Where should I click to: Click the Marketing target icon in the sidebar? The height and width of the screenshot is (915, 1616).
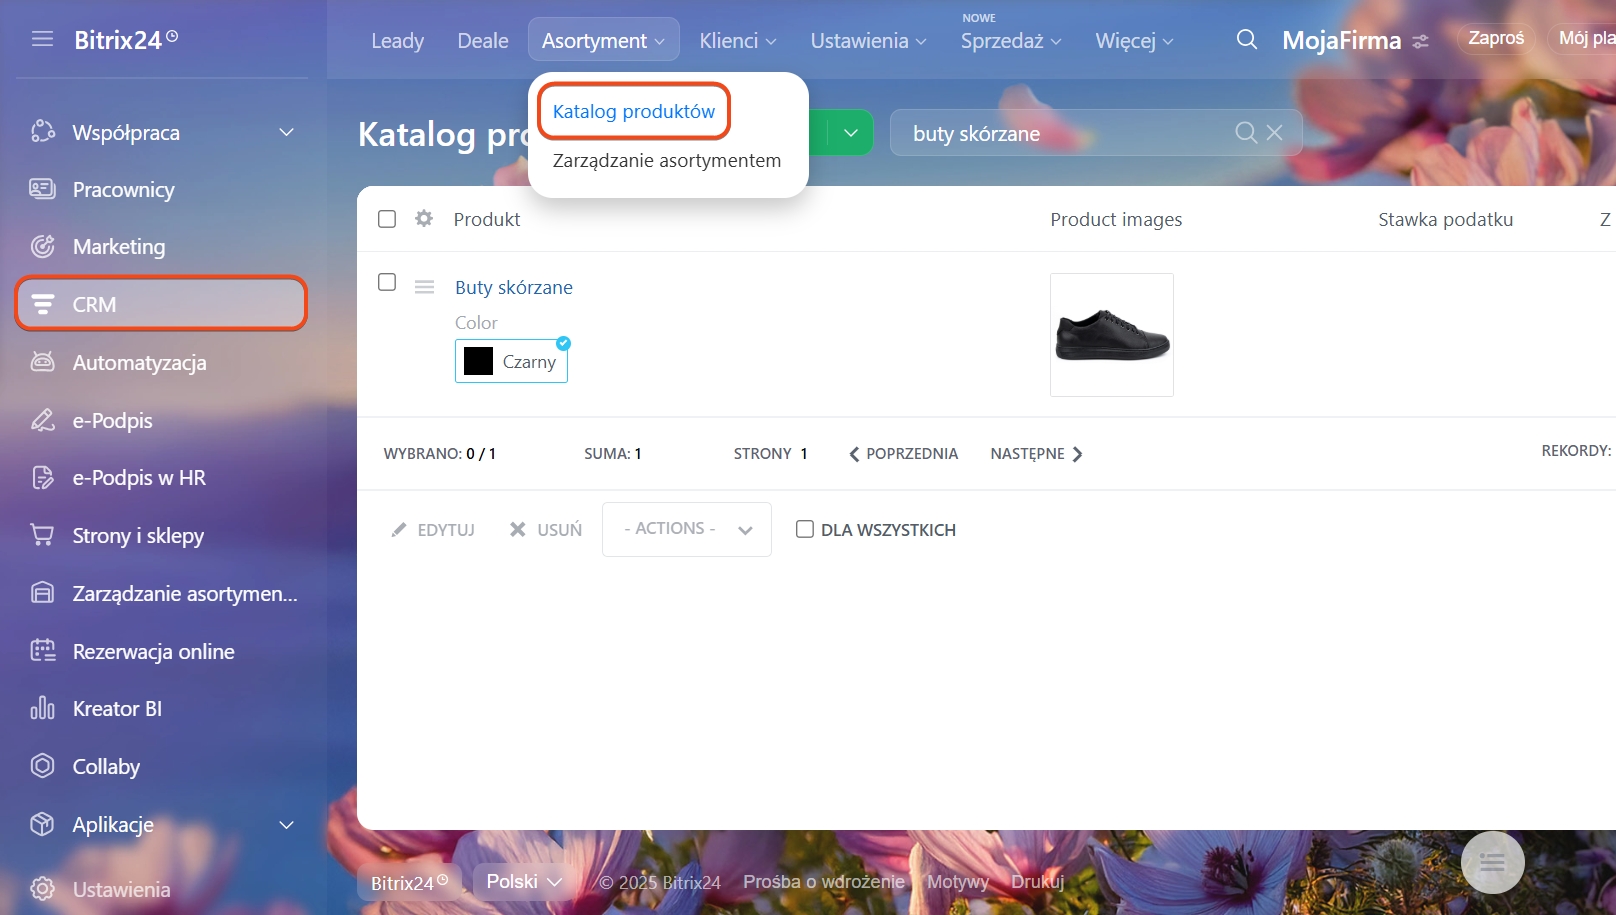pyautogui.click(x=42, y=247)
